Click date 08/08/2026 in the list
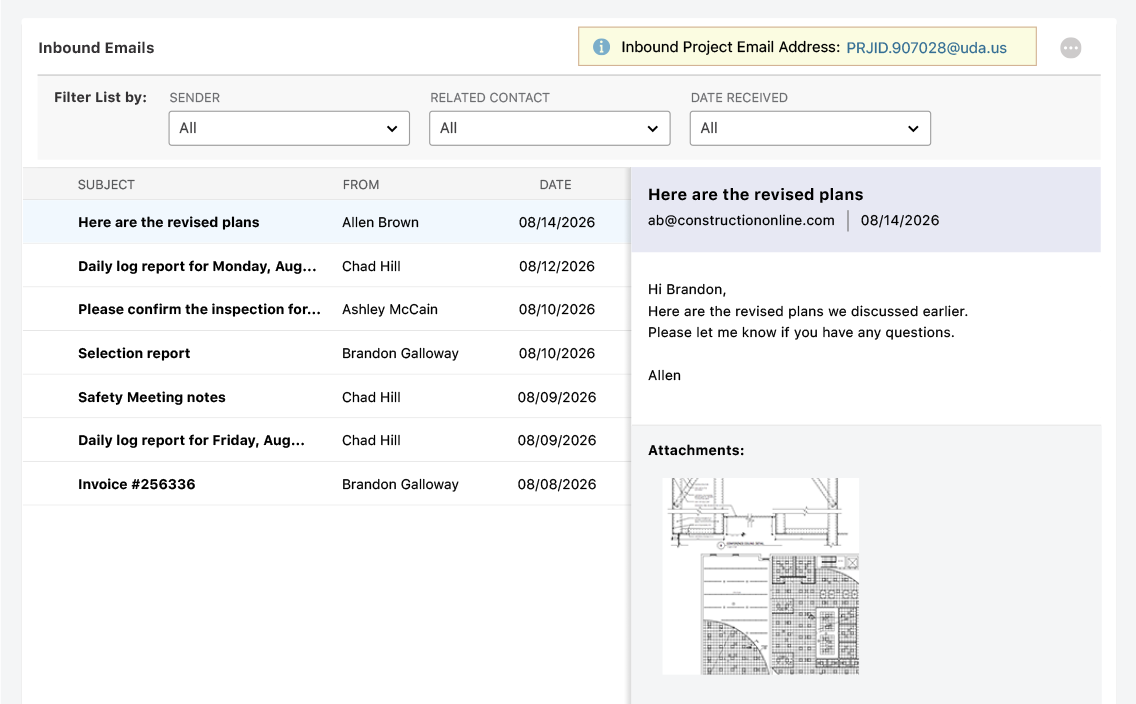Image resolution: width=1136 pixels, height=704 pixels. click(556, 485)
